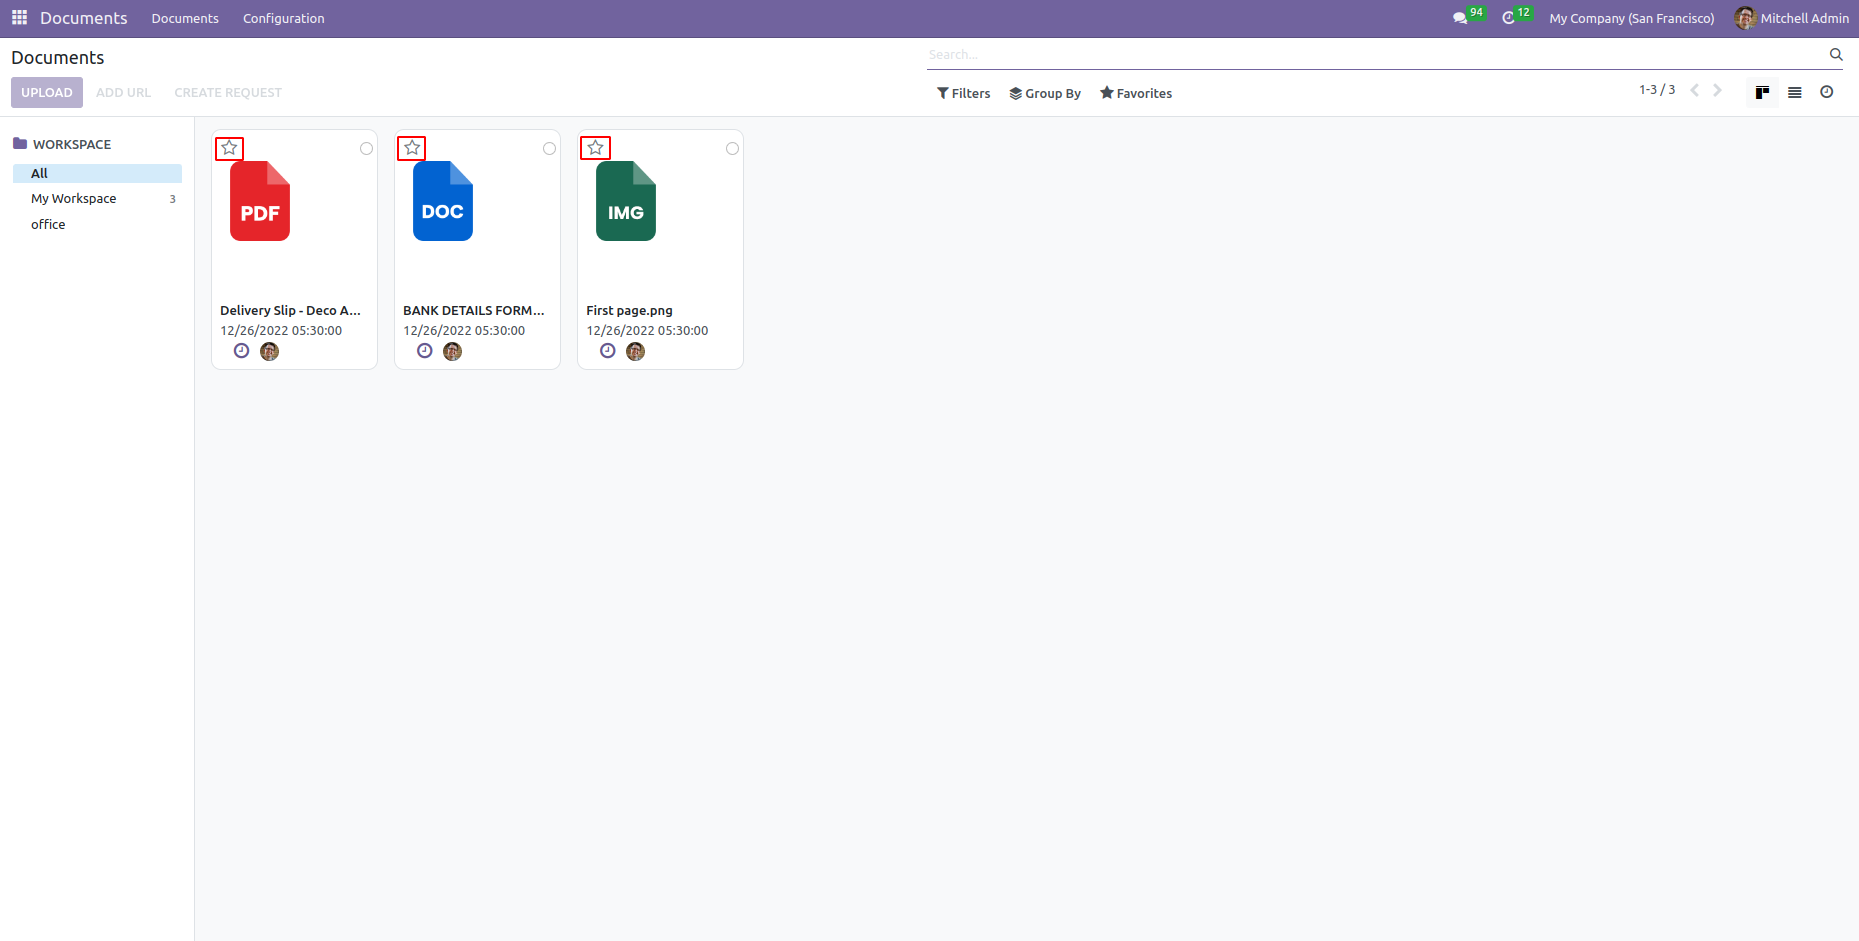Image resolution: width=1859 pixels, height=941 pixels.
Task: Focus the Search input field
Action: tap(1376, 55)
